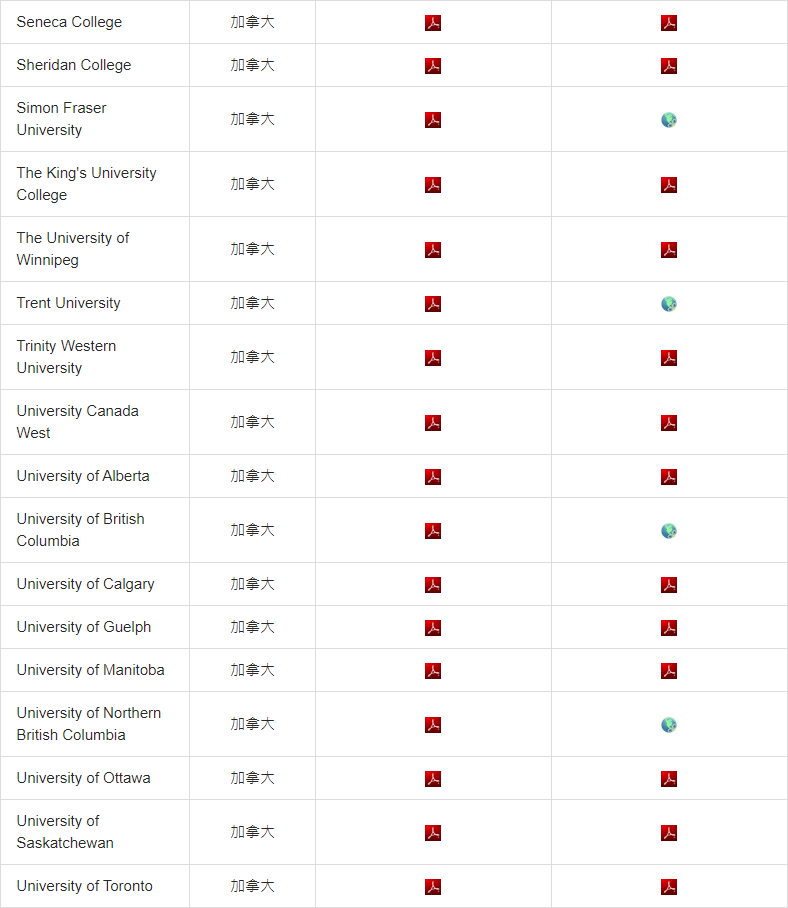Open Trinity Western University first PDF icon
Viewport: 788px width, 908px height.
click(433, 357)
